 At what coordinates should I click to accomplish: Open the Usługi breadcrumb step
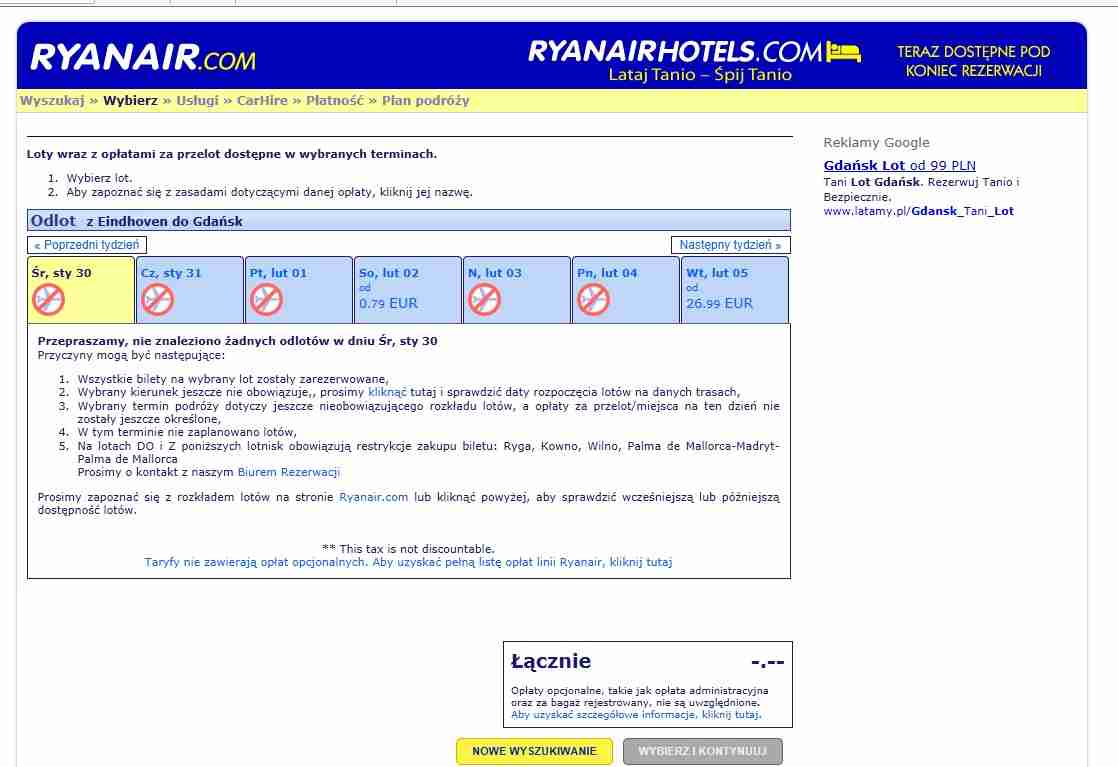pos(198,101)
